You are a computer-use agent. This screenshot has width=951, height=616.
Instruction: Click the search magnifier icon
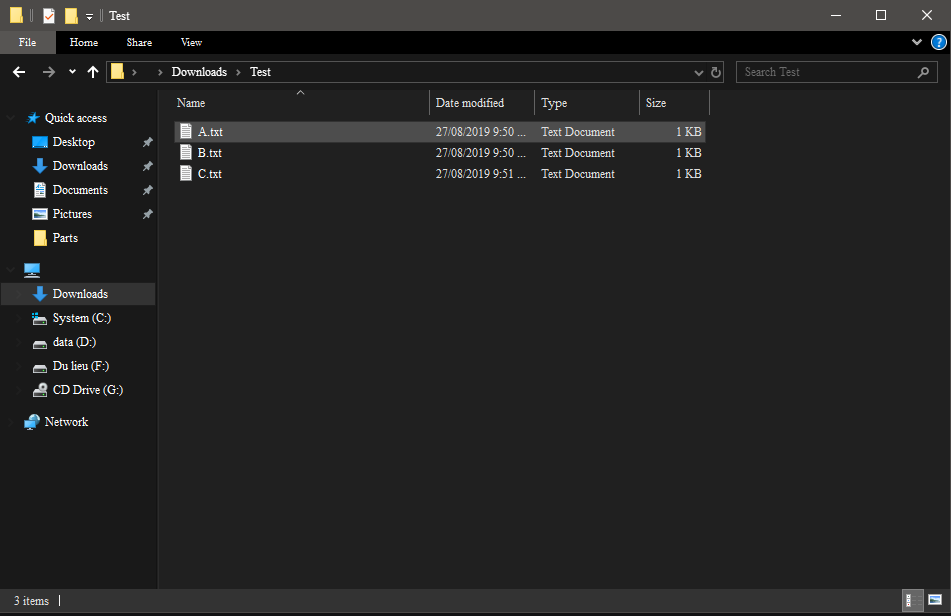[x=923, y=72]
